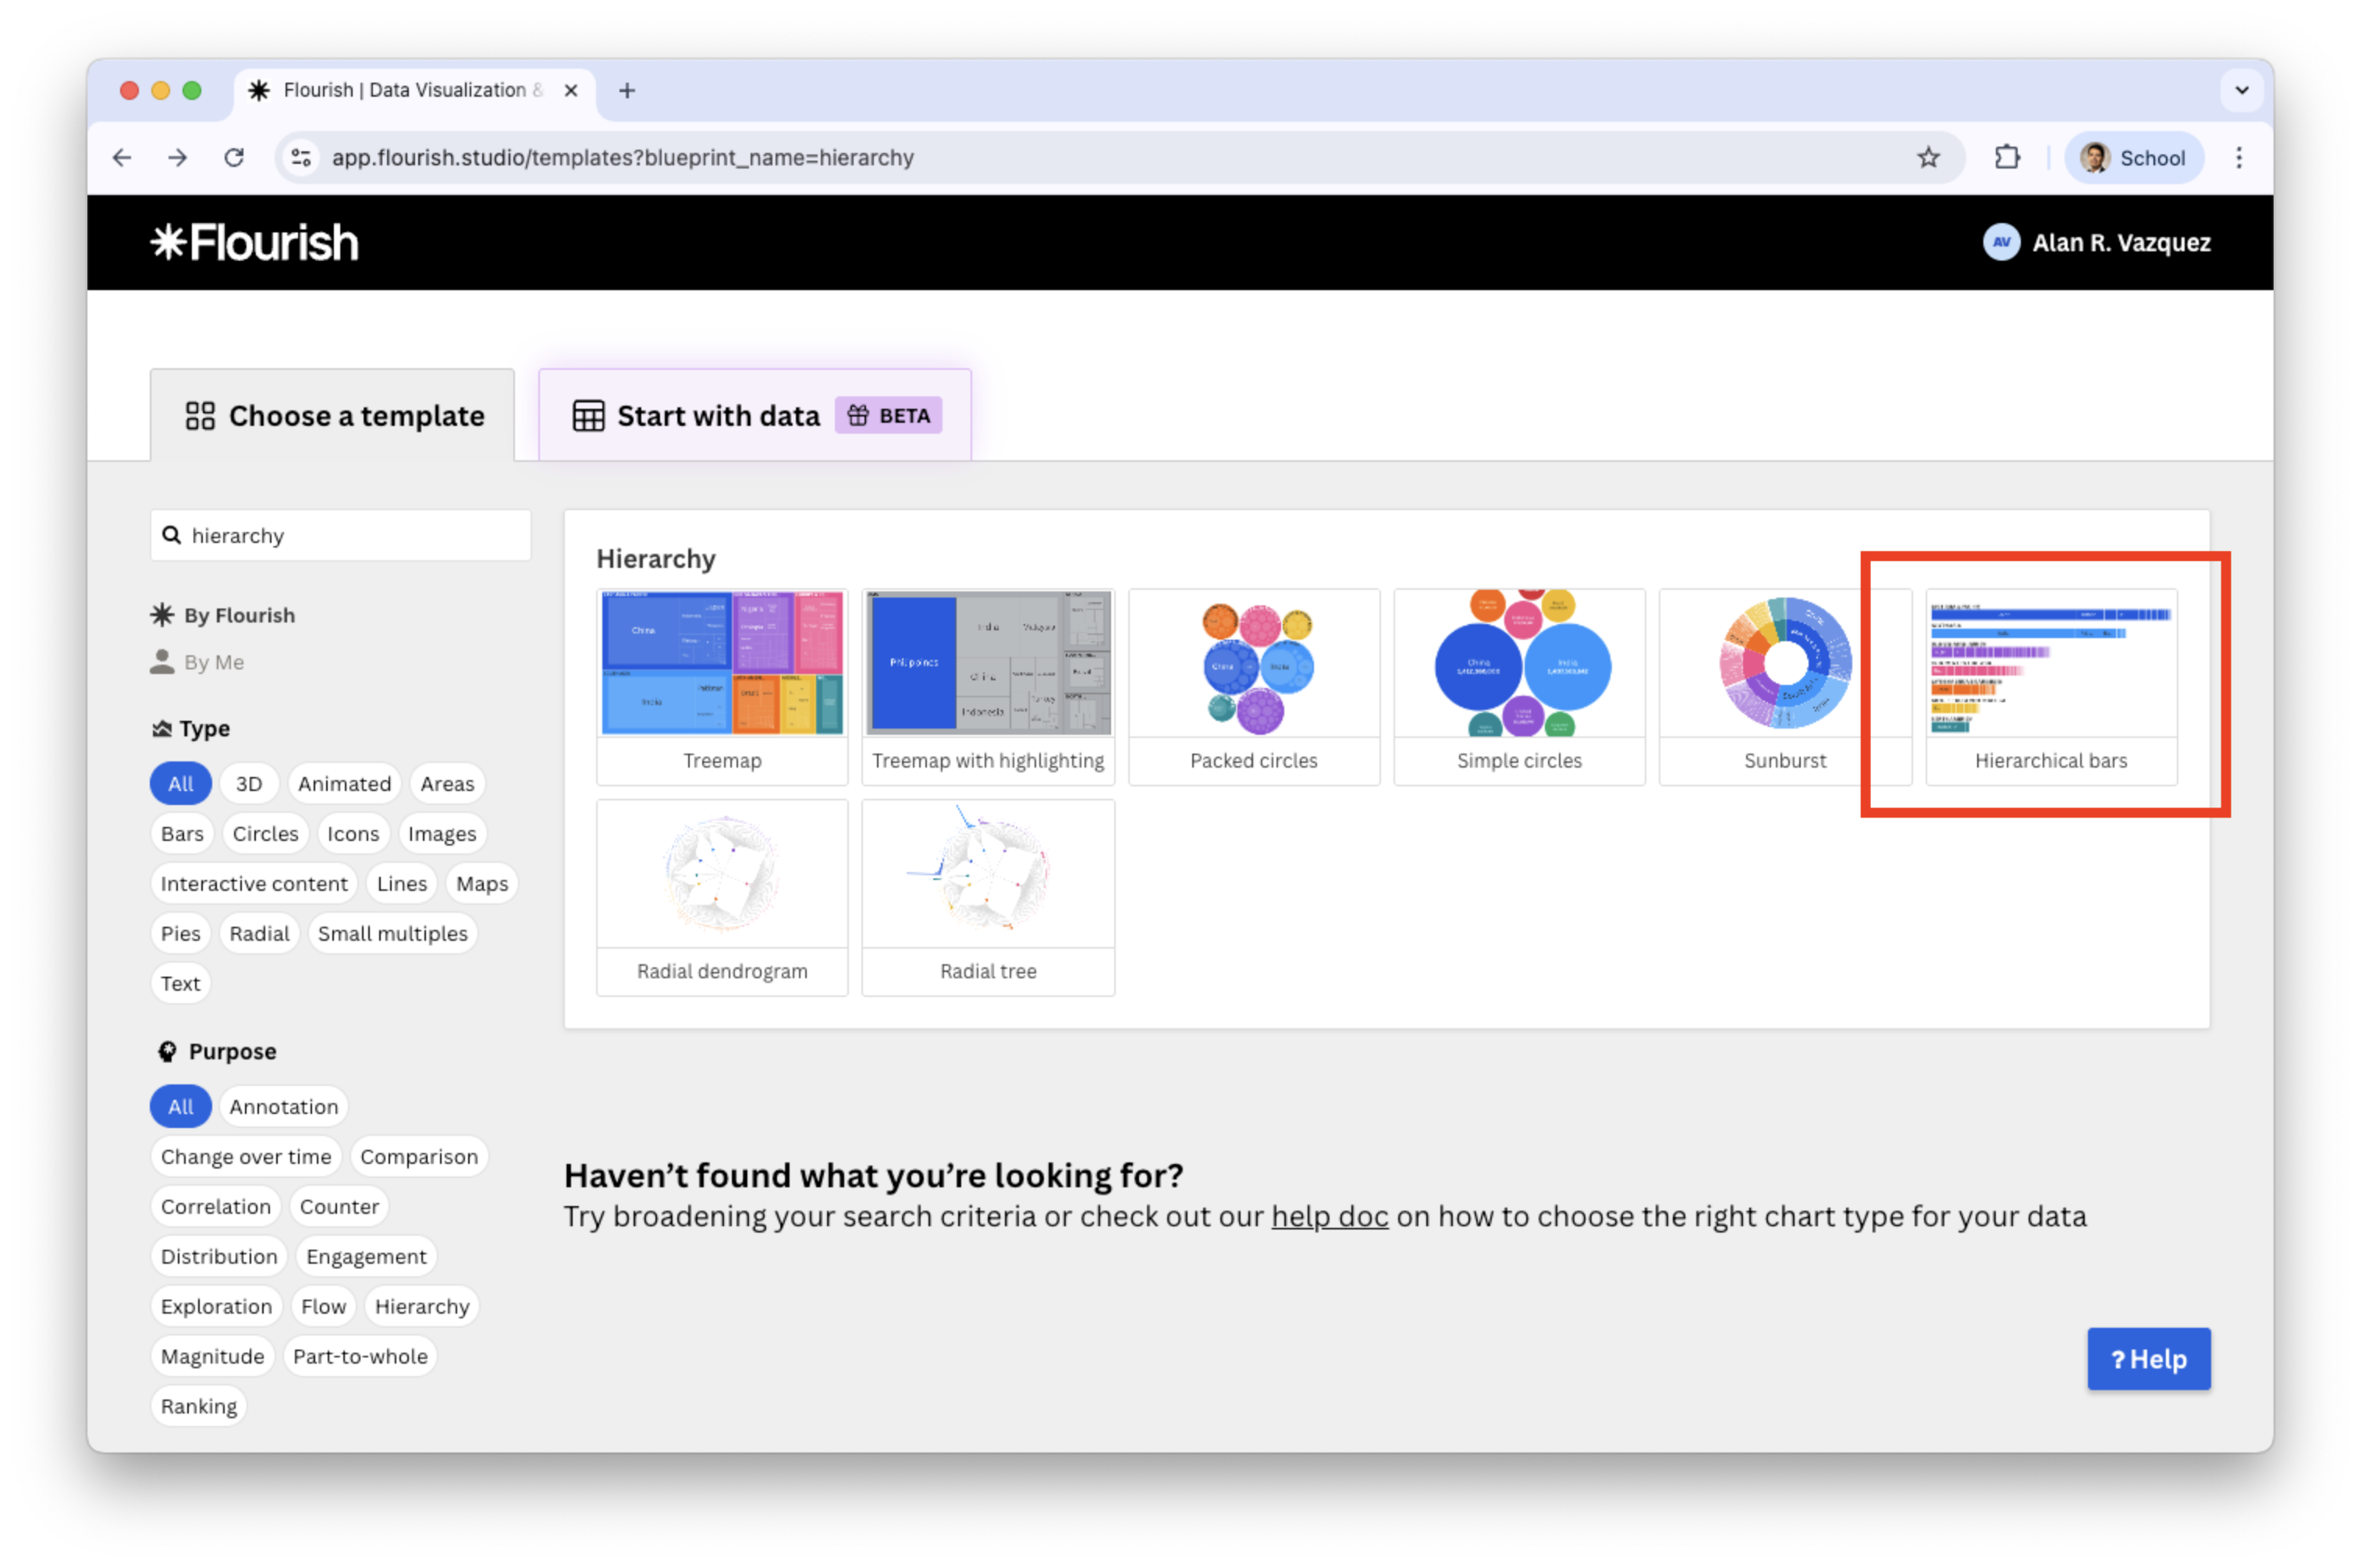Open the browser extensions puzzle icon
The height and width of the screenshot is (1568, 2361).
[2007, 158]
